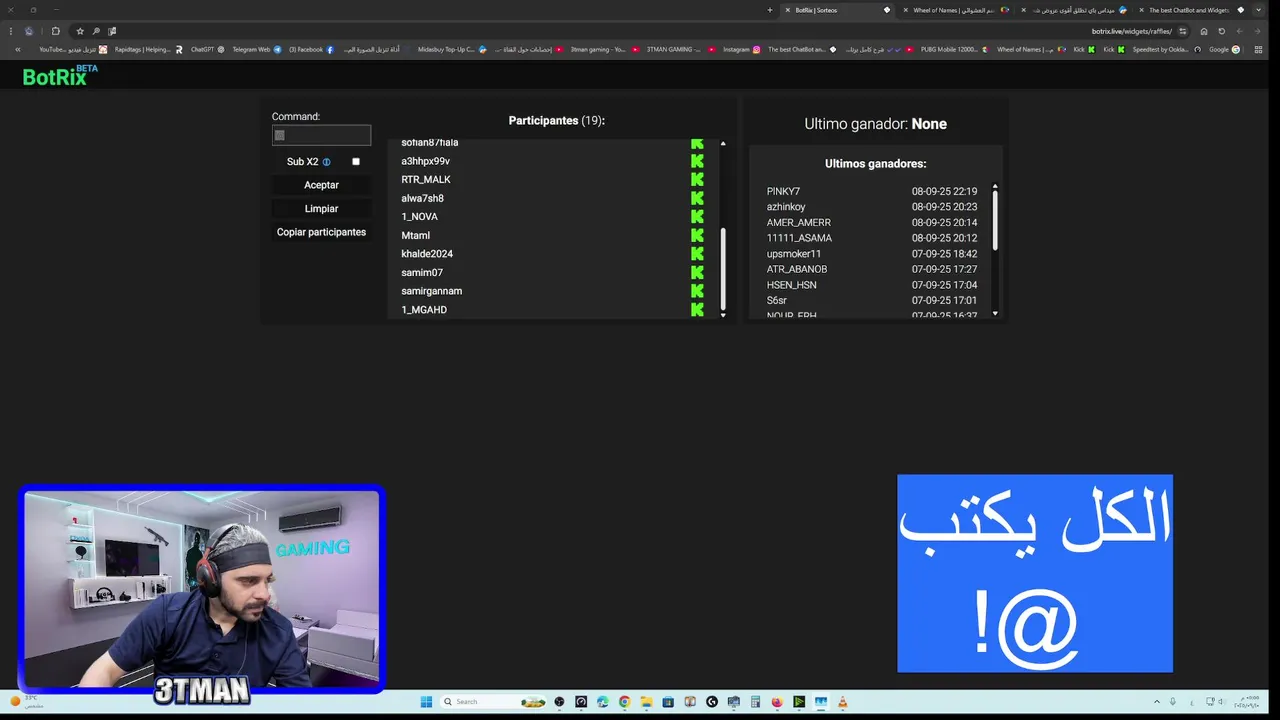1280x720 pixels.
Task: Click winner ATR_ABANOB in Ultimos ganadores
Action: coord(797,269)
